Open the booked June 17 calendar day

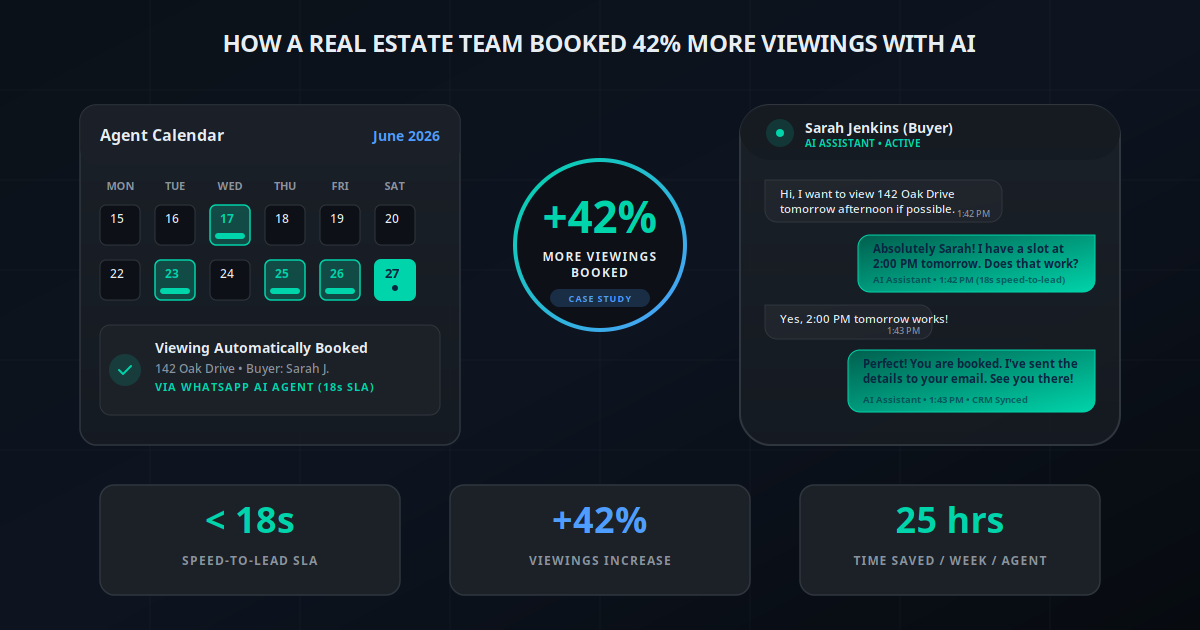click(230, 225)
